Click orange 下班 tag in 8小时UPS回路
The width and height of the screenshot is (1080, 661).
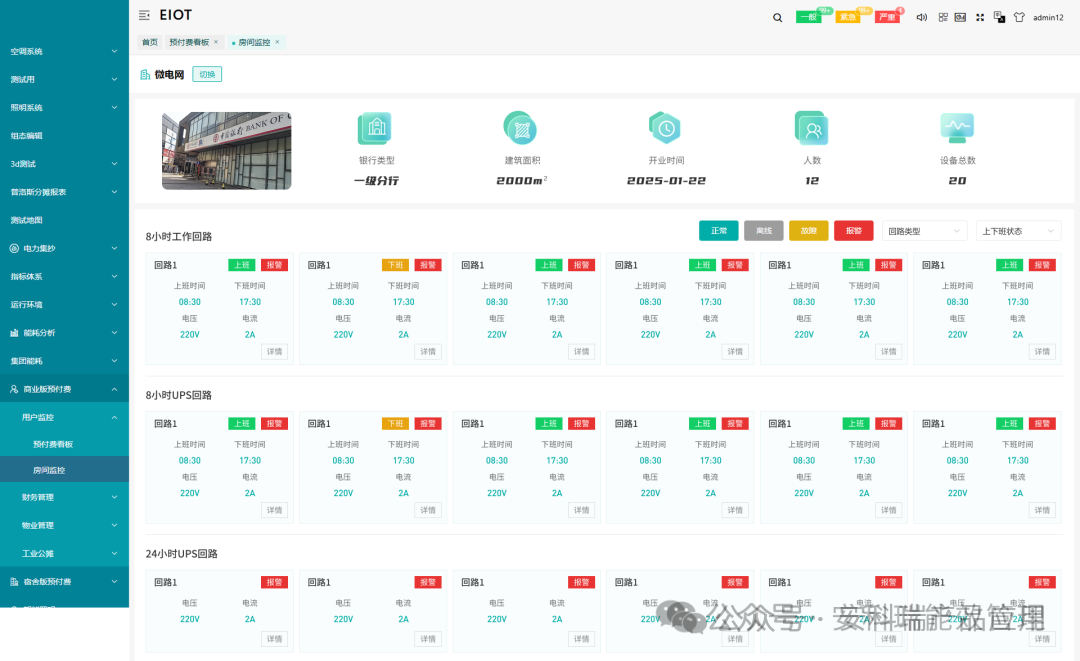pos(395,423)
